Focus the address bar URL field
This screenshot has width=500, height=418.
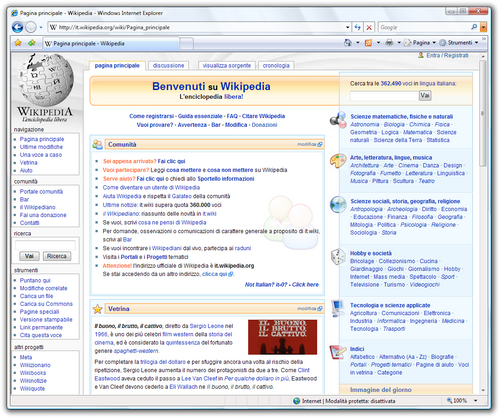coord(197,27)
